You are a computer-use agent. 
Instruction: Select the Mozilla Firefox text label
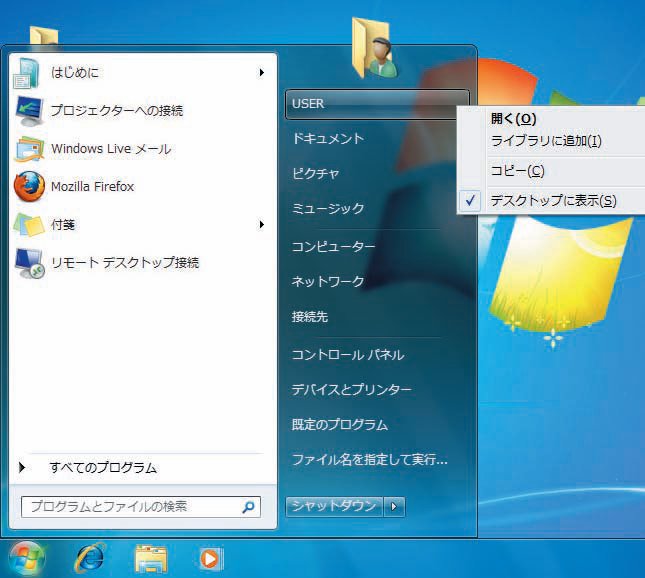(93, 186)
